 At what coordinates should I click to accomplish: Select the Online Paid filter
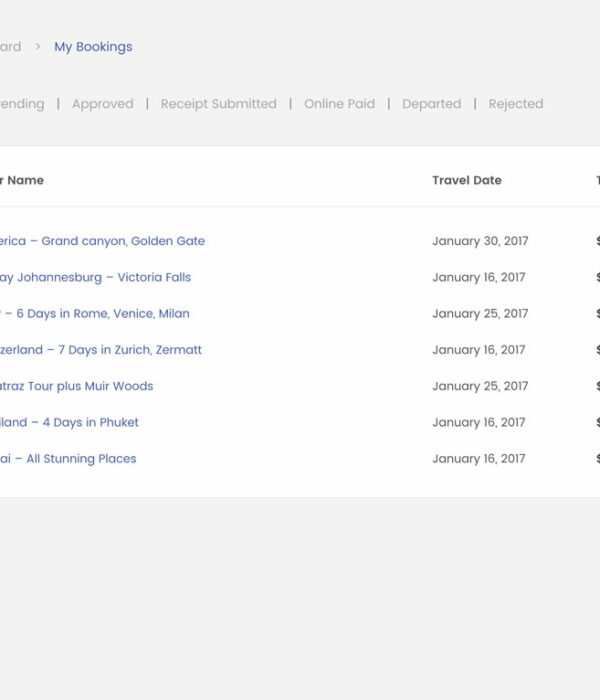[339, 104]
